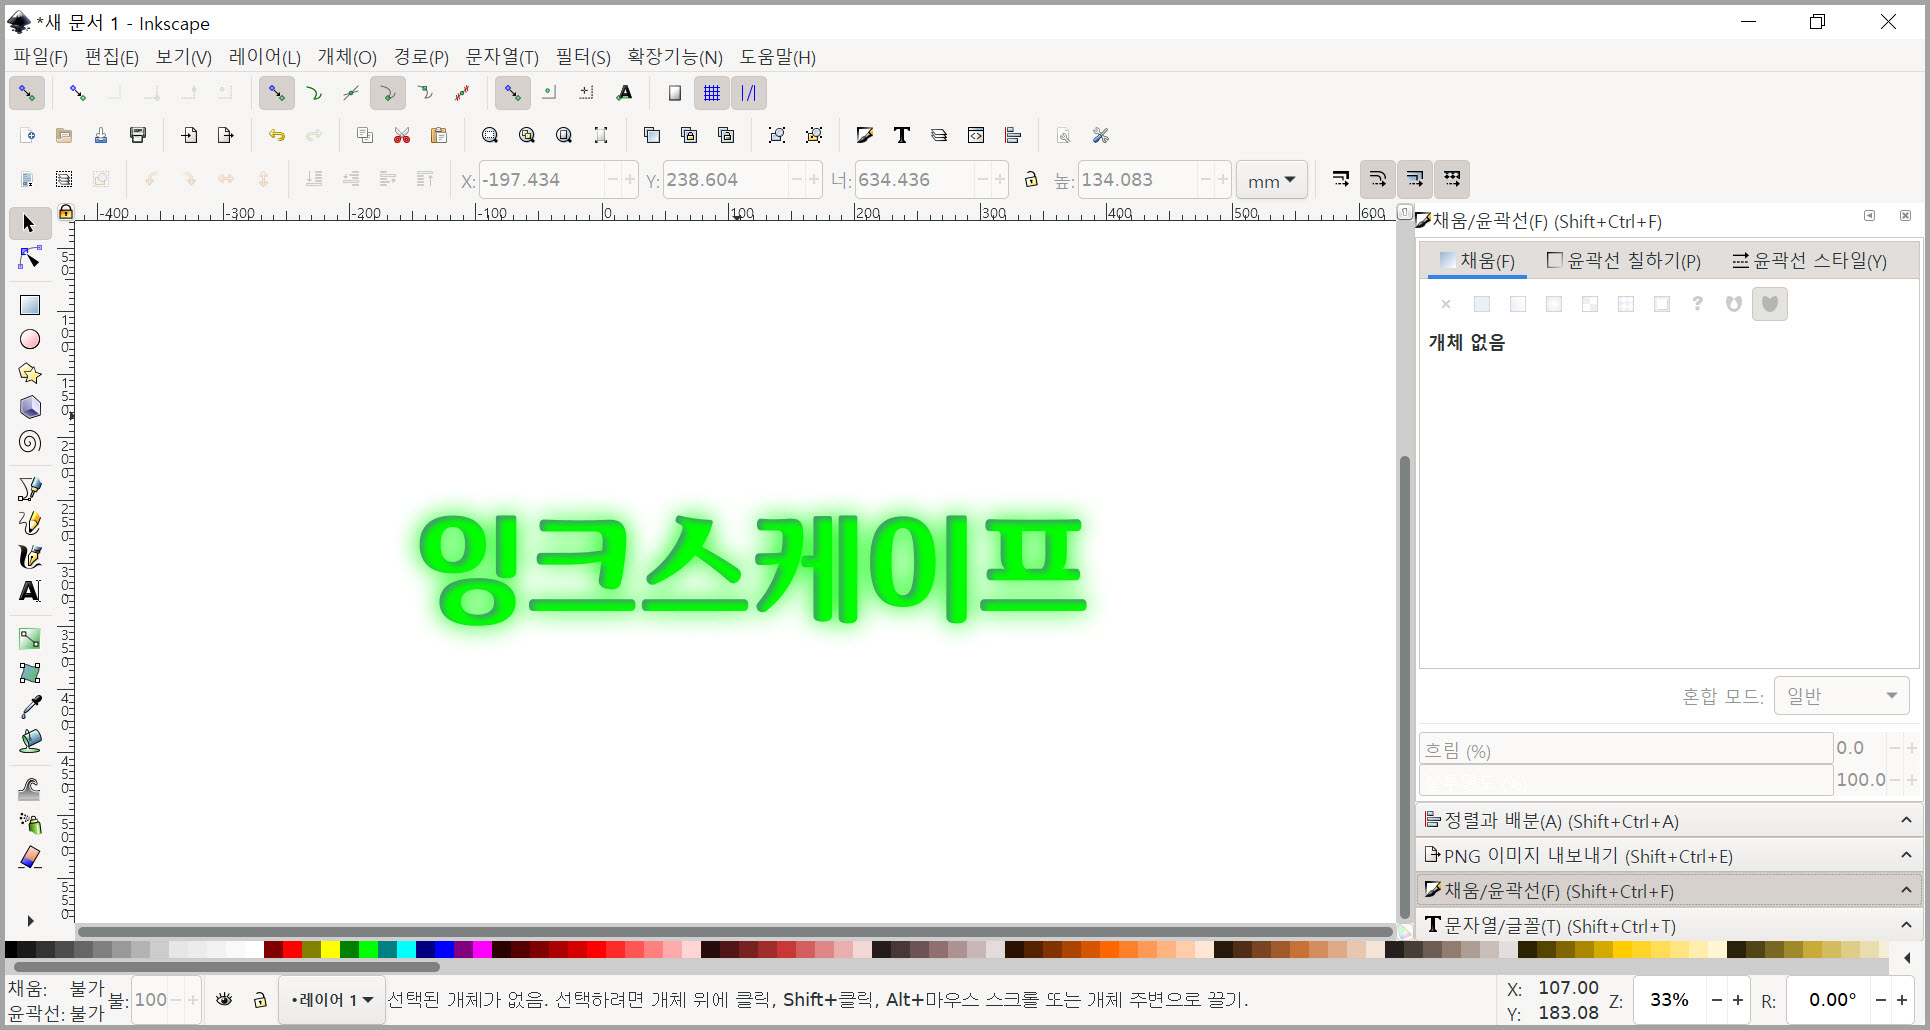Image resolution: width=1930 pixels, height=1030 pixels.
Task: Select the Ellipse and circle tool
Action: [x=30, y=340]
